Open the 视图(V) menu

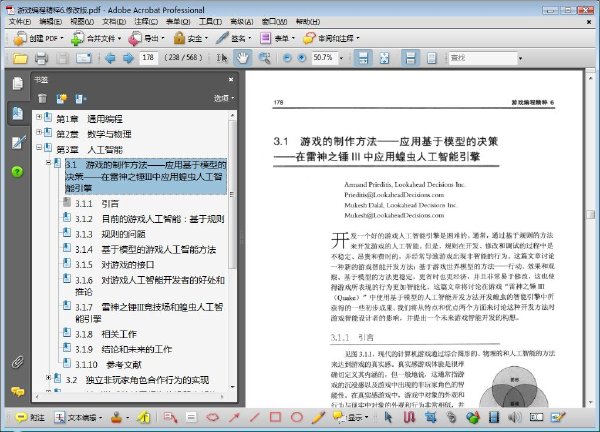click(x=82, y=22)
